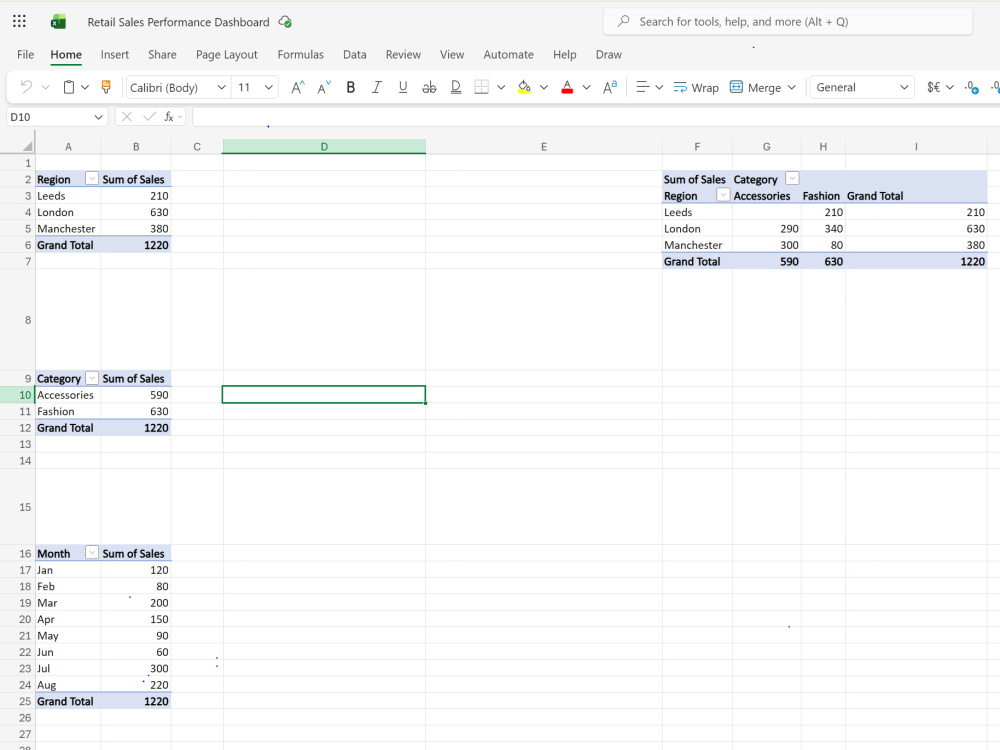Click the select all corner triangle
Screen dimensions: 1000x750
tap(27, 147)
